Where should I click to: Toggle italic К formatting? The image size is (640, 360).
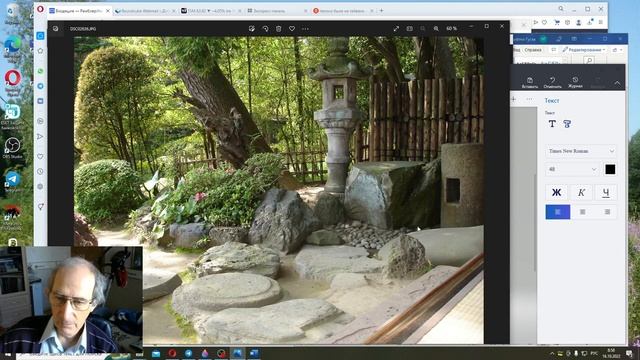click(582, 192)
